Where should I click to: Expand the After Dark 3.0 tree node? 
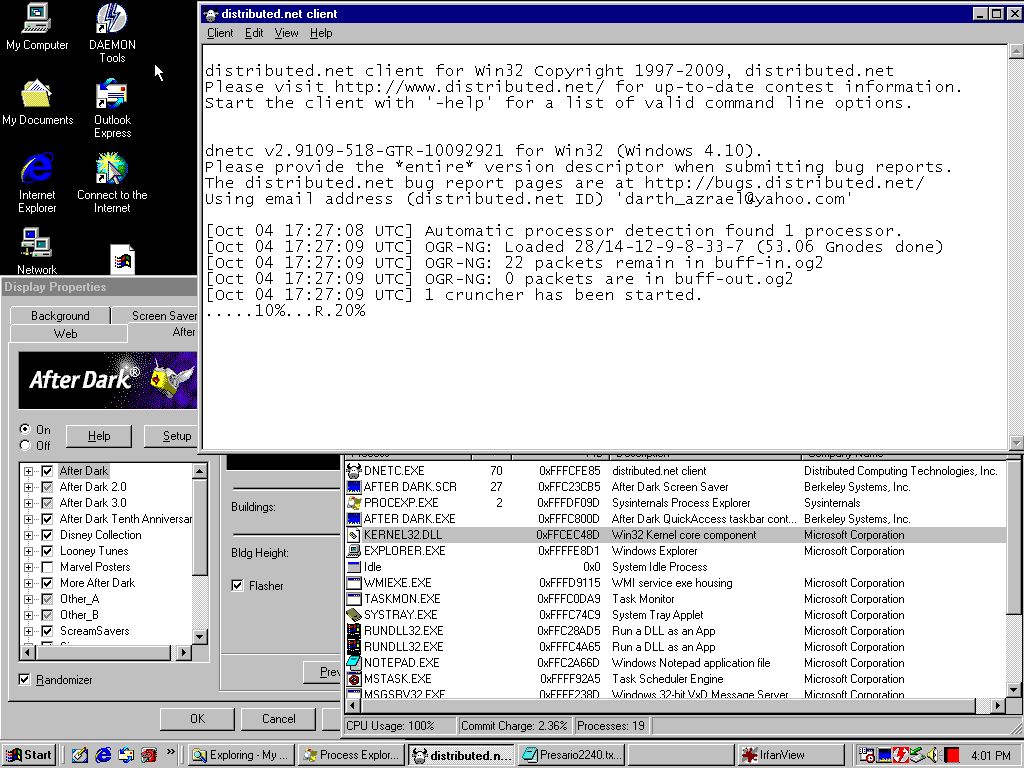click(x=28, y=503)
